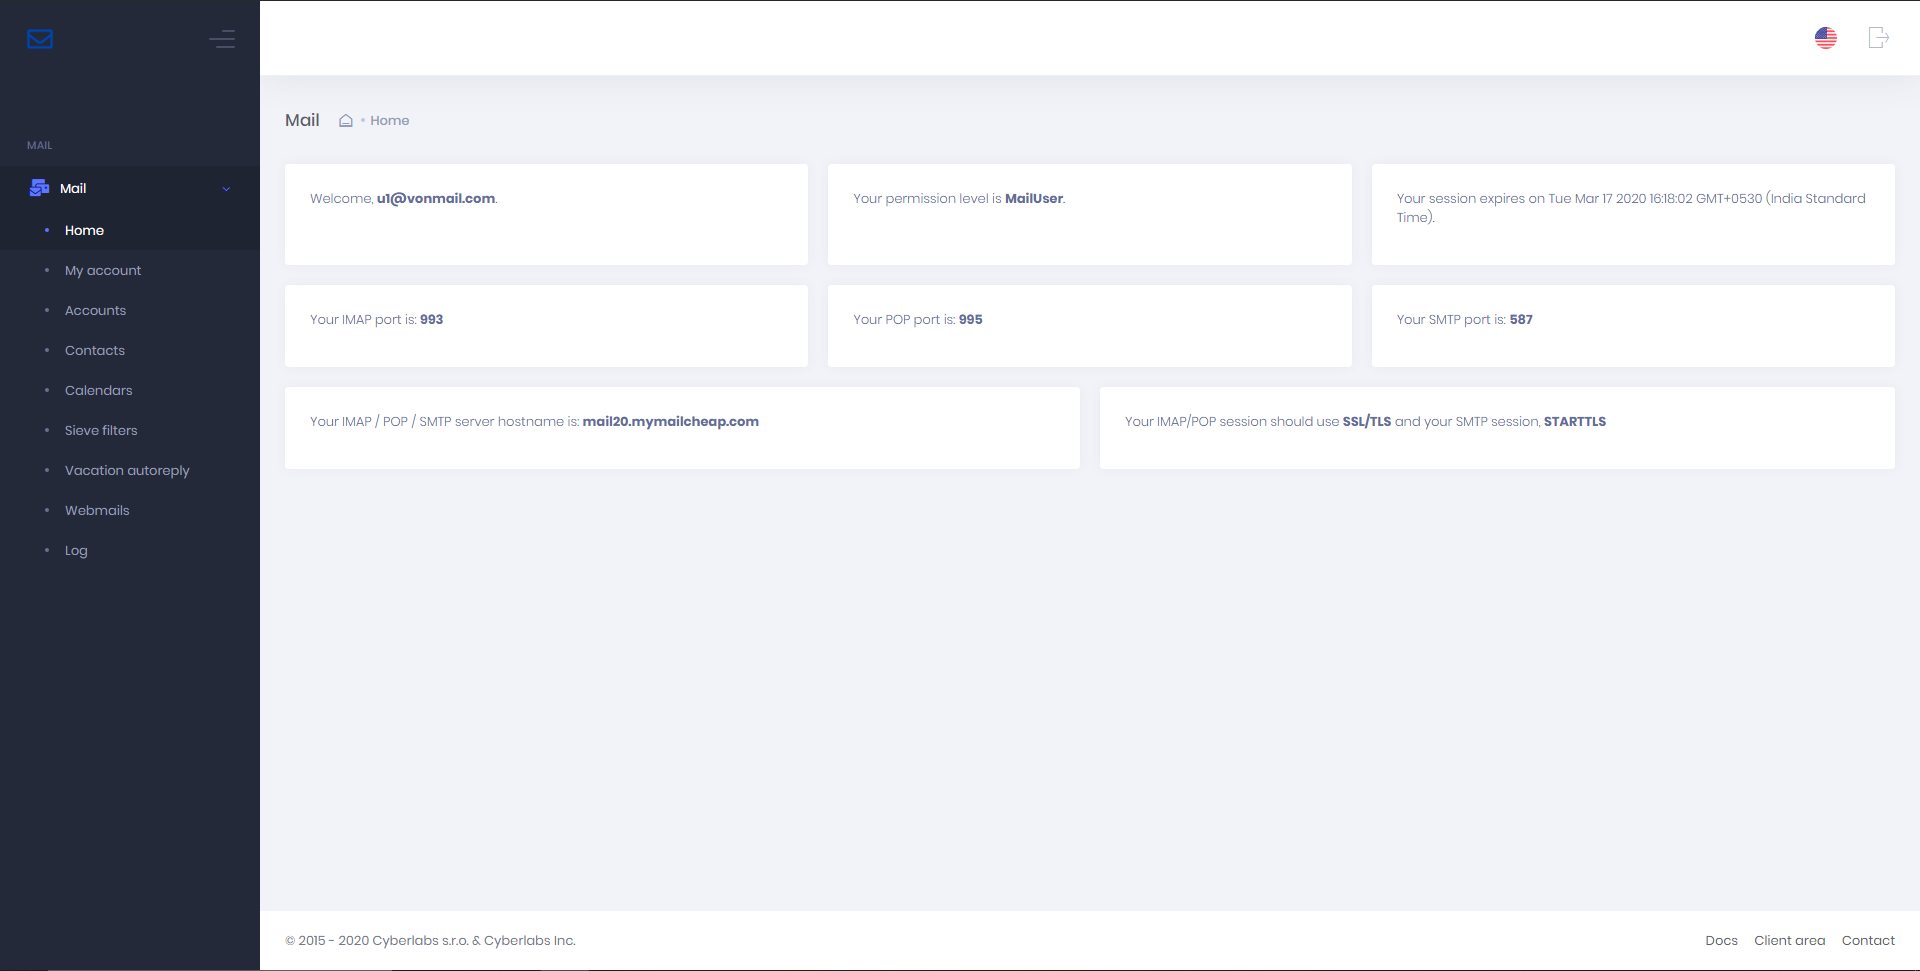1920x971 pixels.
Task: Open the Docs footer link
Action: pos(1721,940)
